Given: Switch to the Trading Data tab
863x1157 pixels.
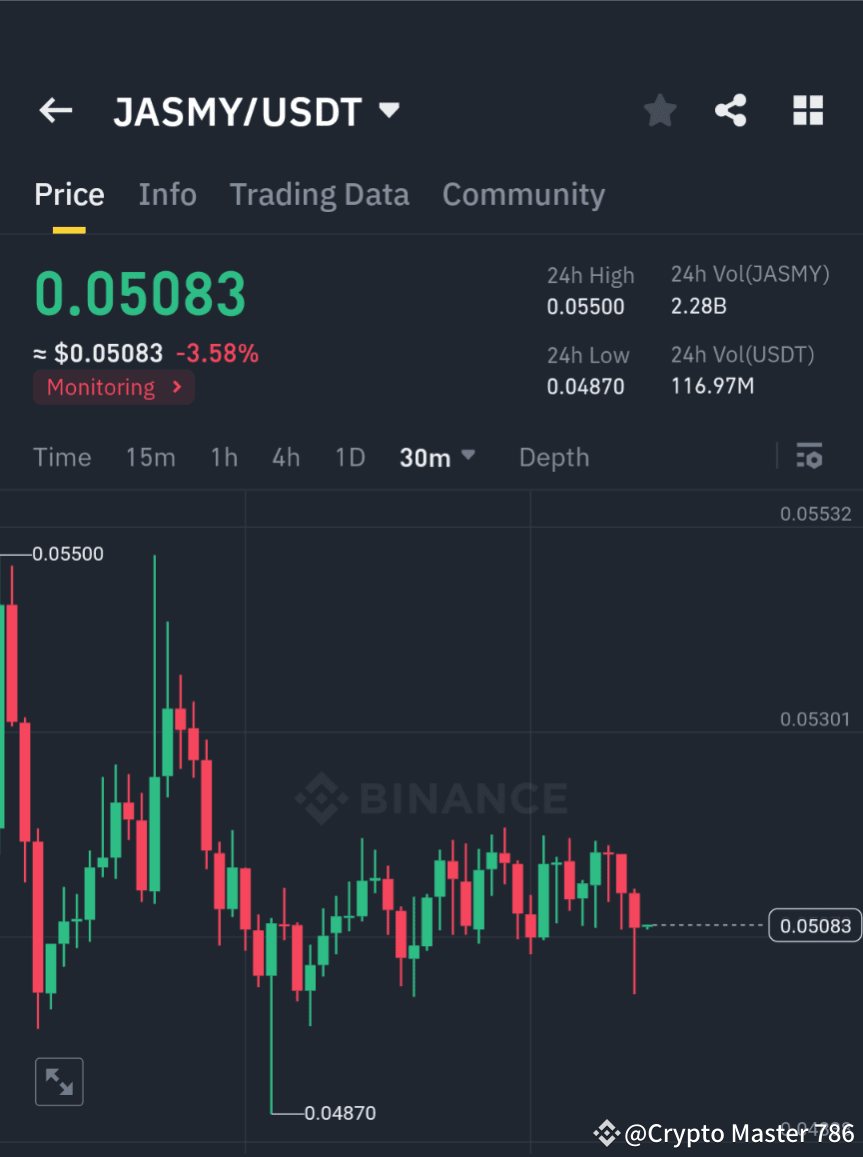Looking at the screenshot, I should [x=319, y=194].
